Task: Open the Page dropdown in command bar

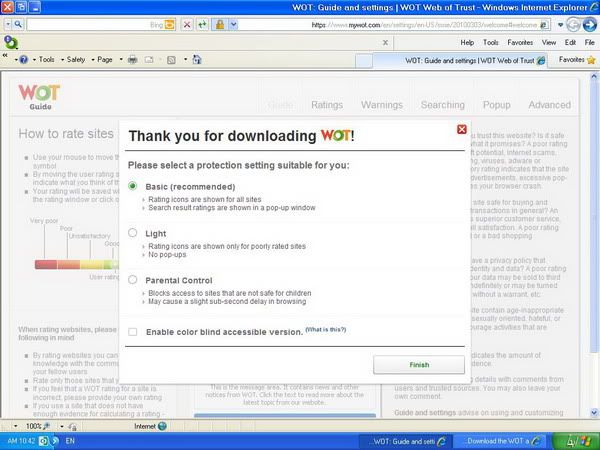Action: 93,60
